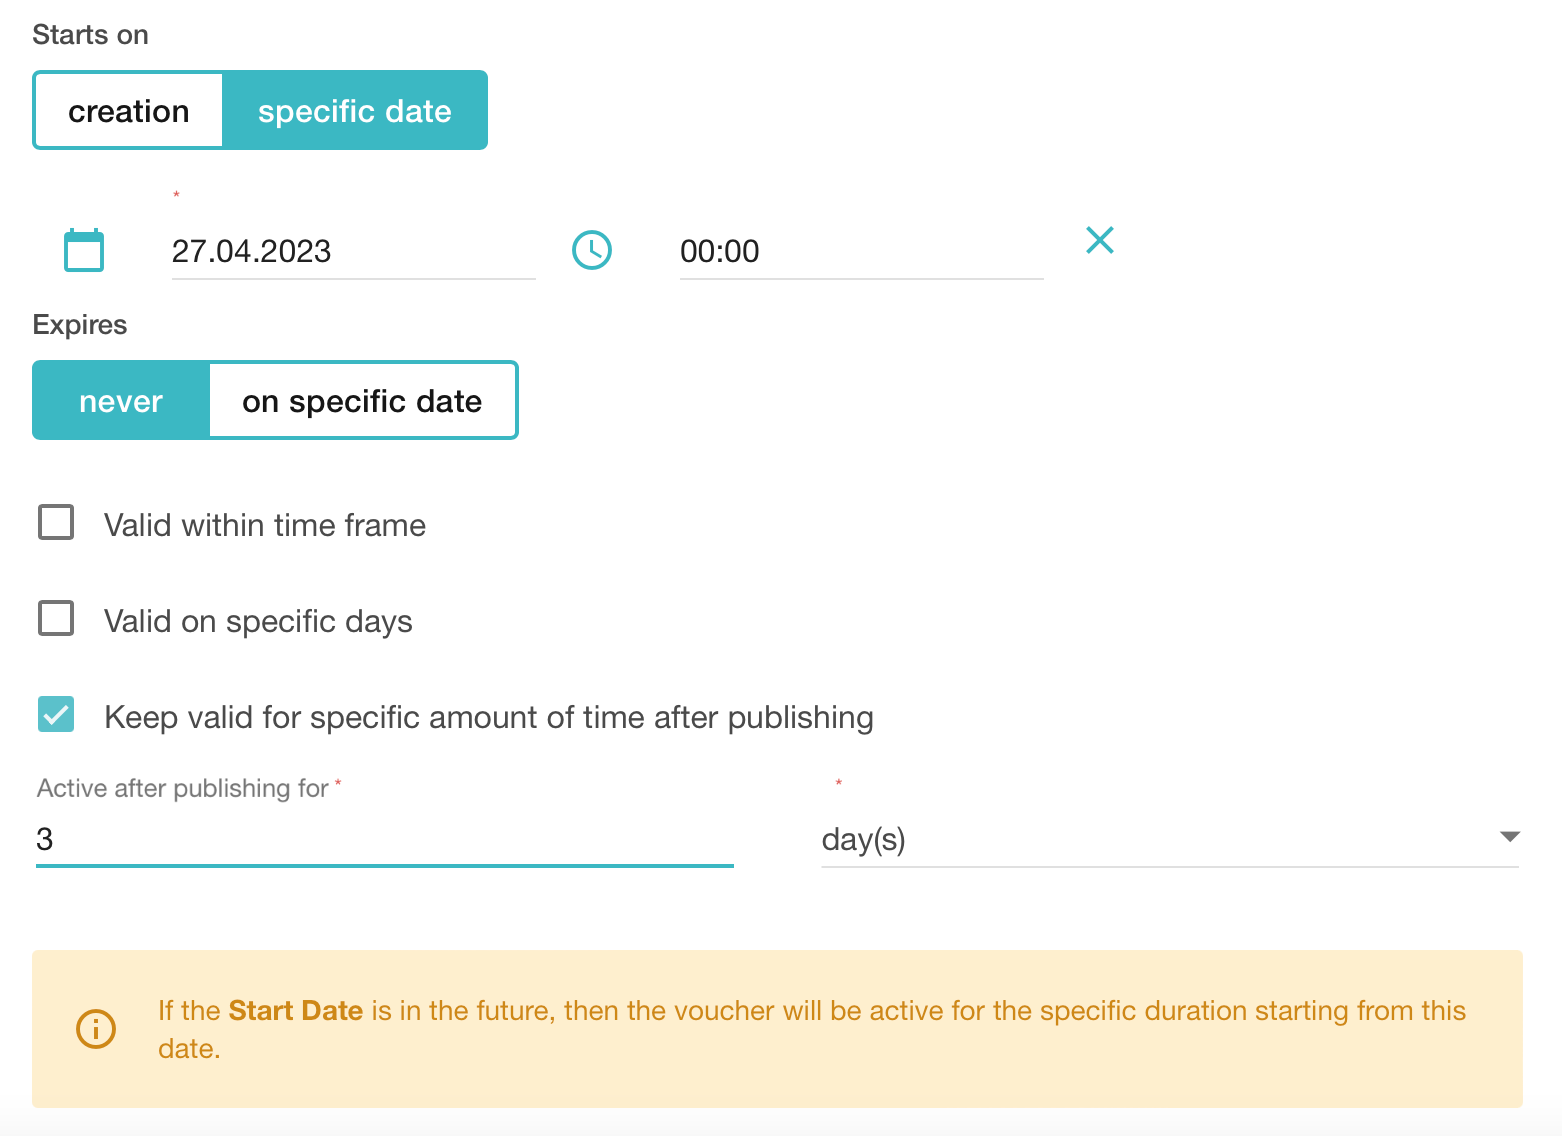Select the "creation" start option

click(129, 111)
